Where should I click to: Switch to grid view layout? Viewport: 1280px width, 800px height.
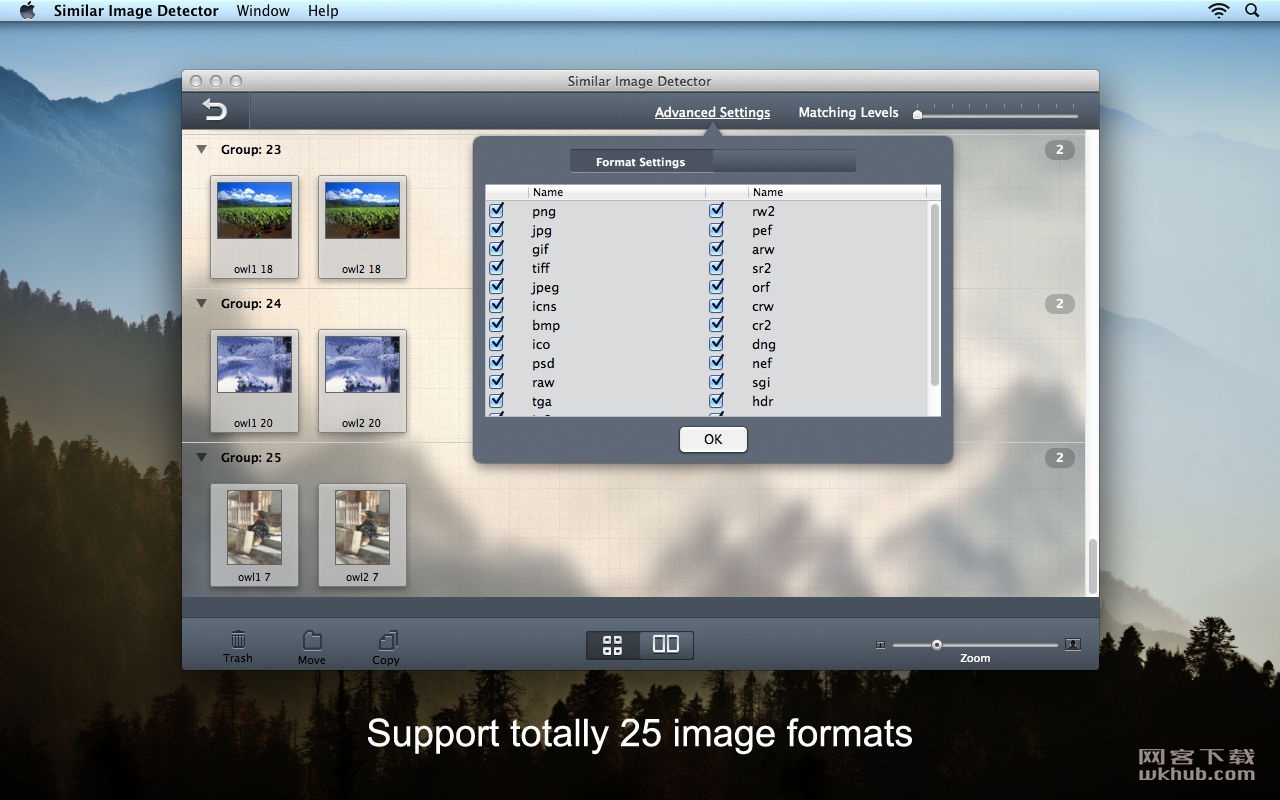(x=613, y=645)
